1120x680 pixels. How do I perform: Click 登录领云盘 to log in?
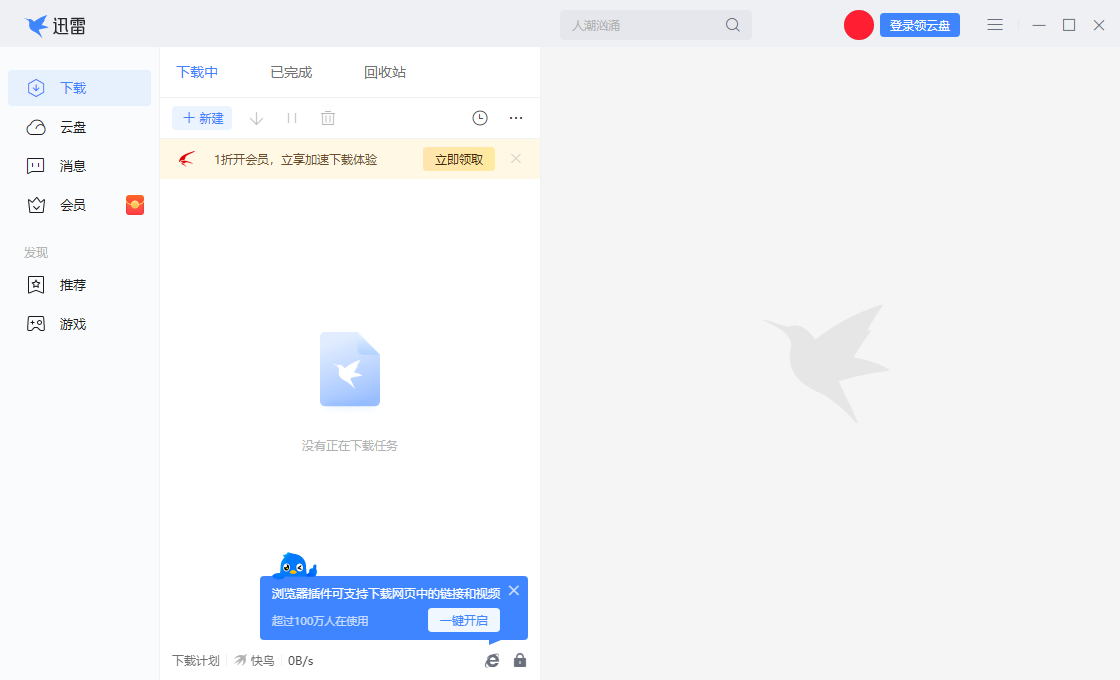(919, 24)
